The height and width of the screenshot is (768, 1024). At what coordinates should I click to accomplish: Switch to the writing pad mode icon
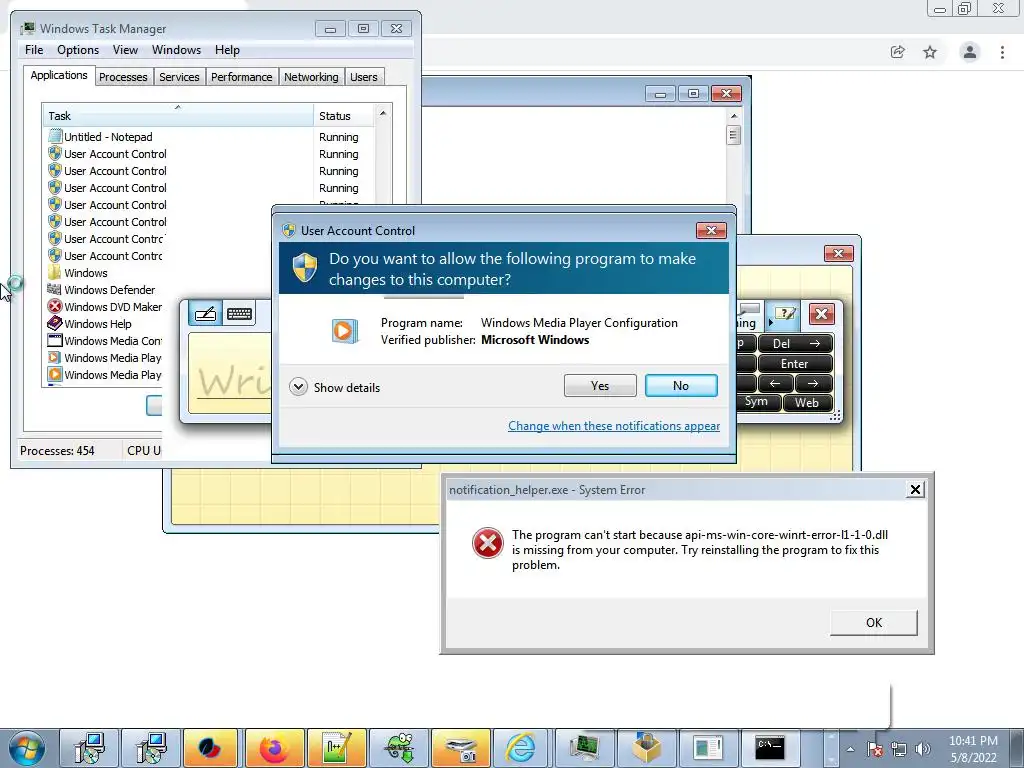[206, 313]
